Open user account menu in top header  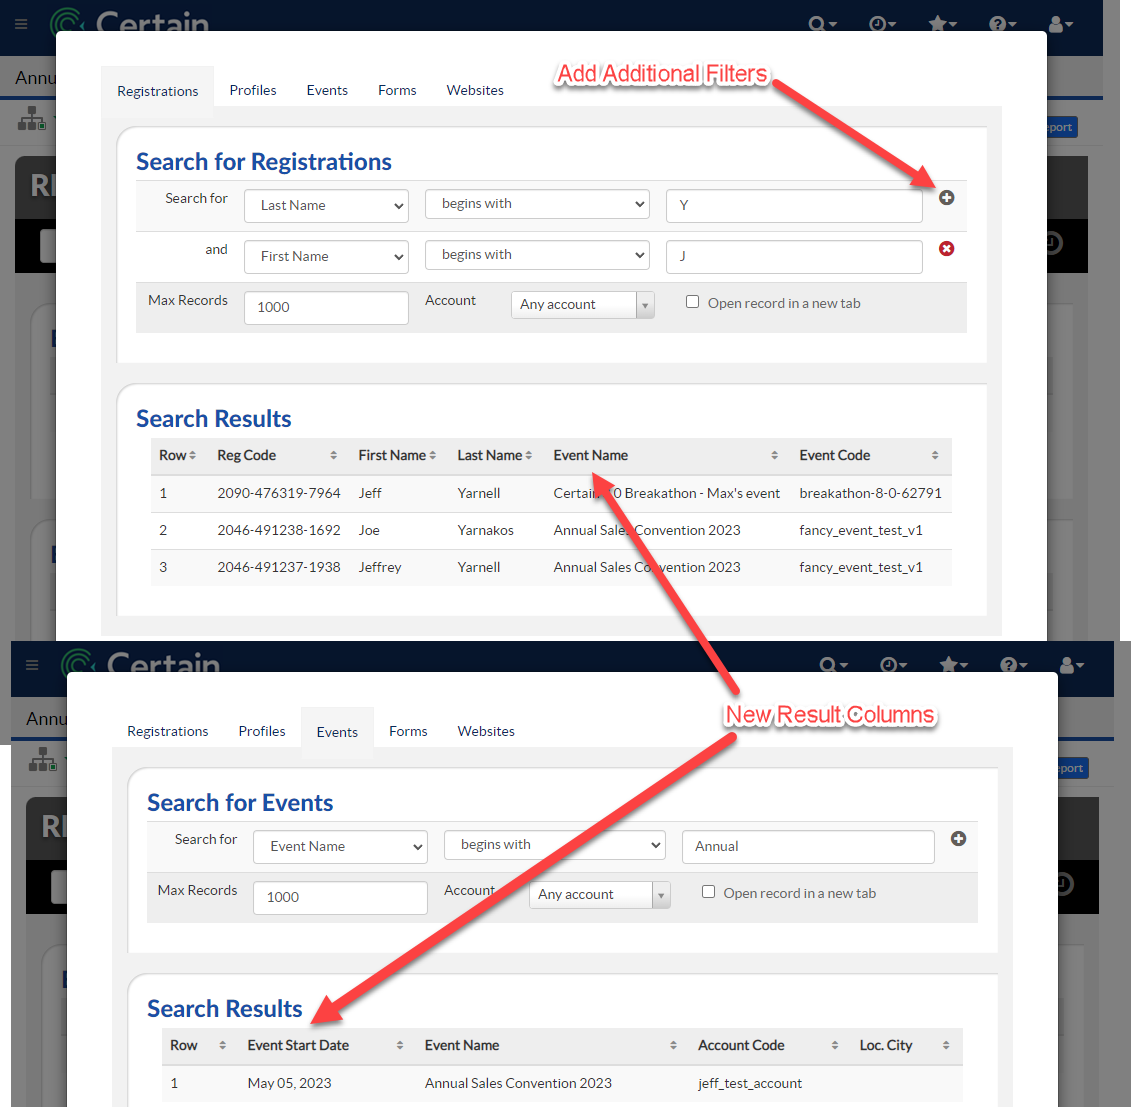click(1060, 25)
